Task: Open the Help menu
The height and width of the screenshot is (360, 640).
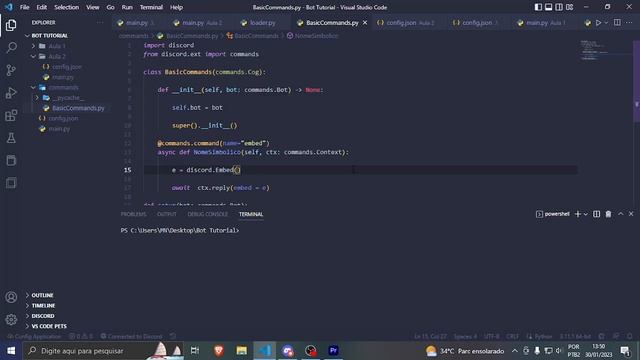Action: click(176, 7)
